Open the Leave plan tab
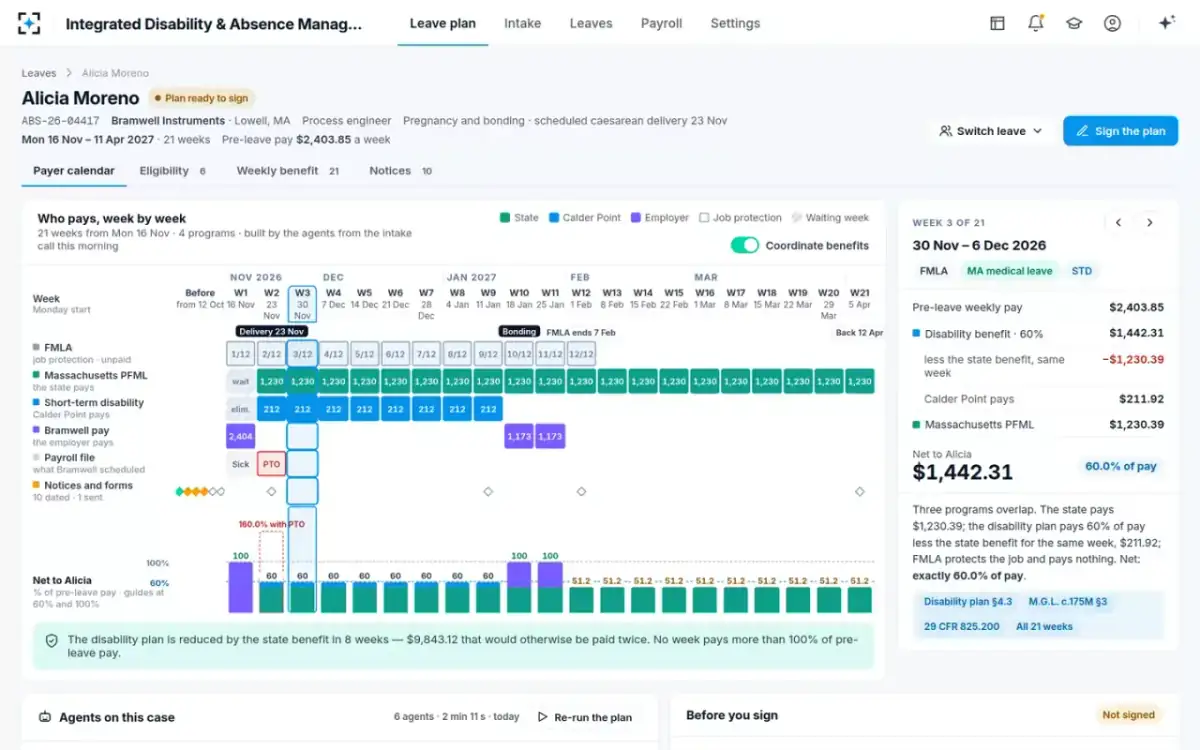 click(443, 23)
